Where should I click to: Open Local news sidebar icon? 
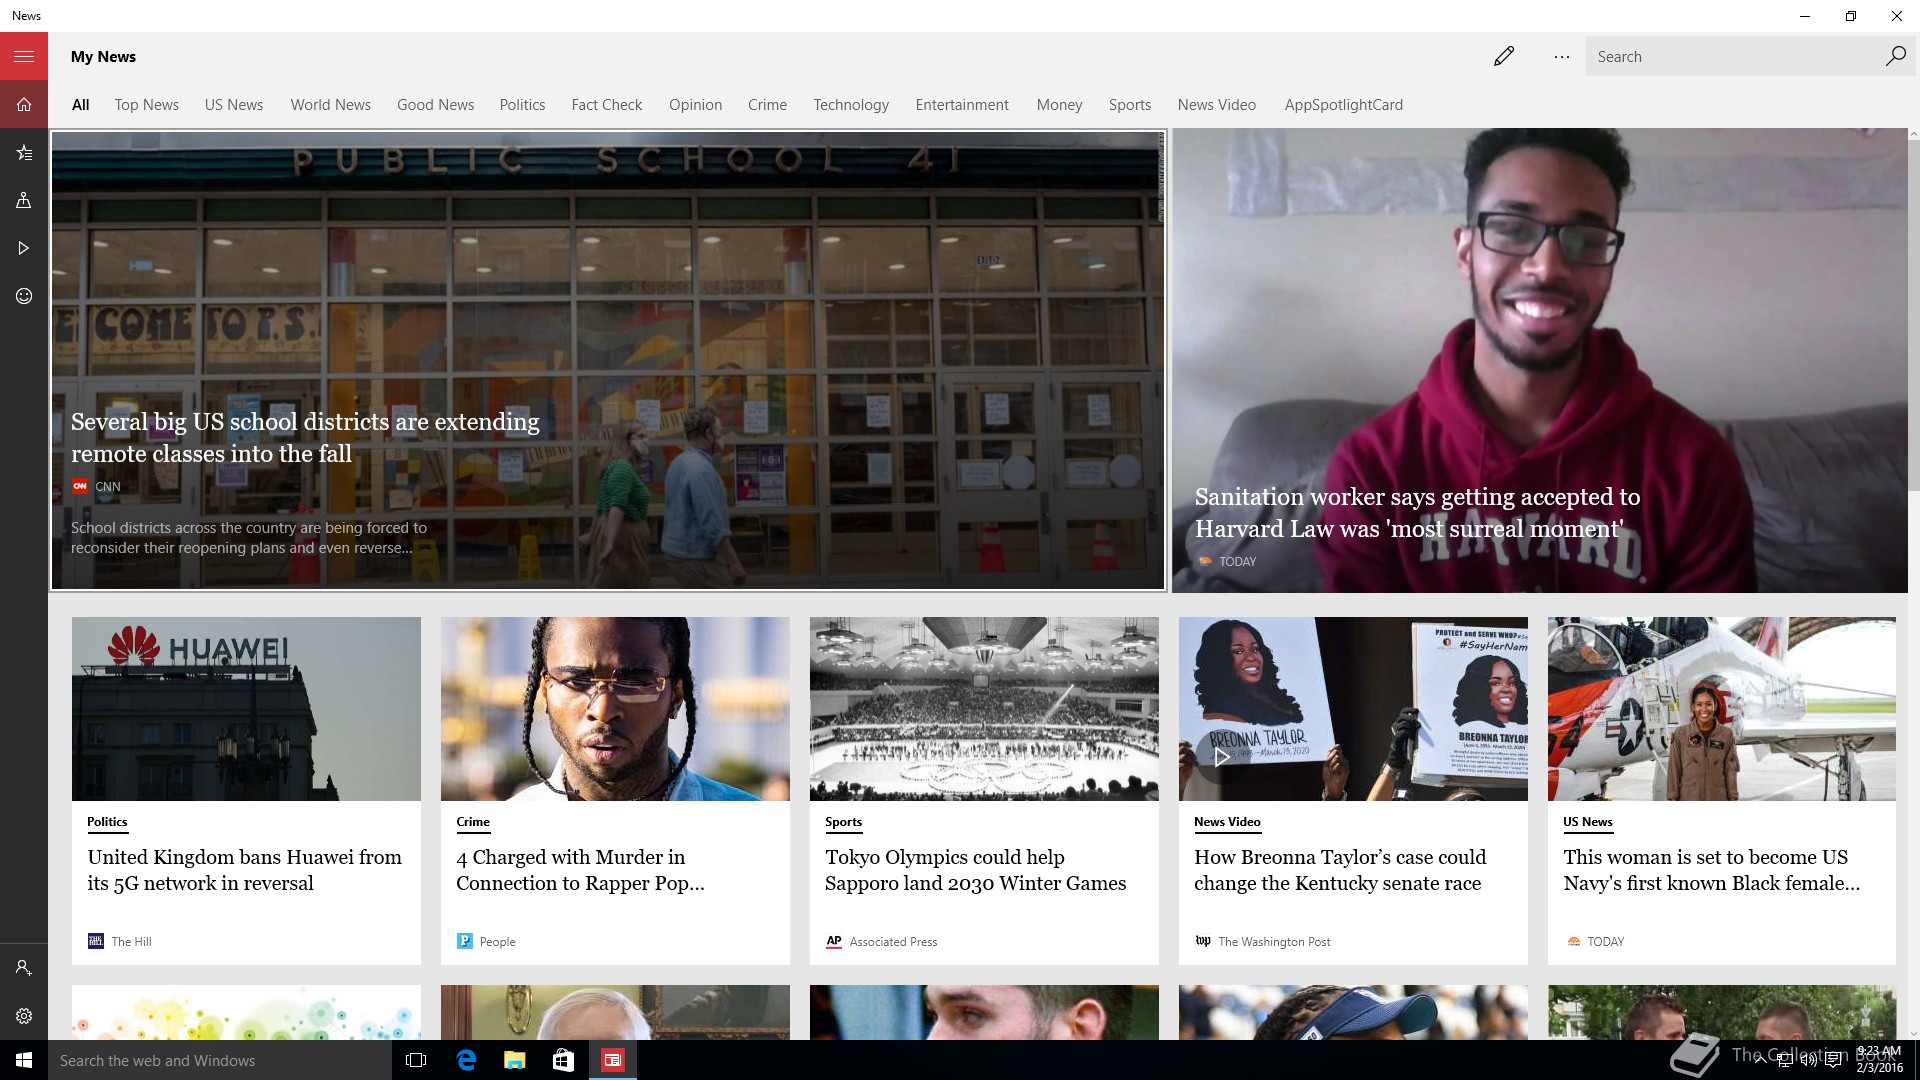24,200
